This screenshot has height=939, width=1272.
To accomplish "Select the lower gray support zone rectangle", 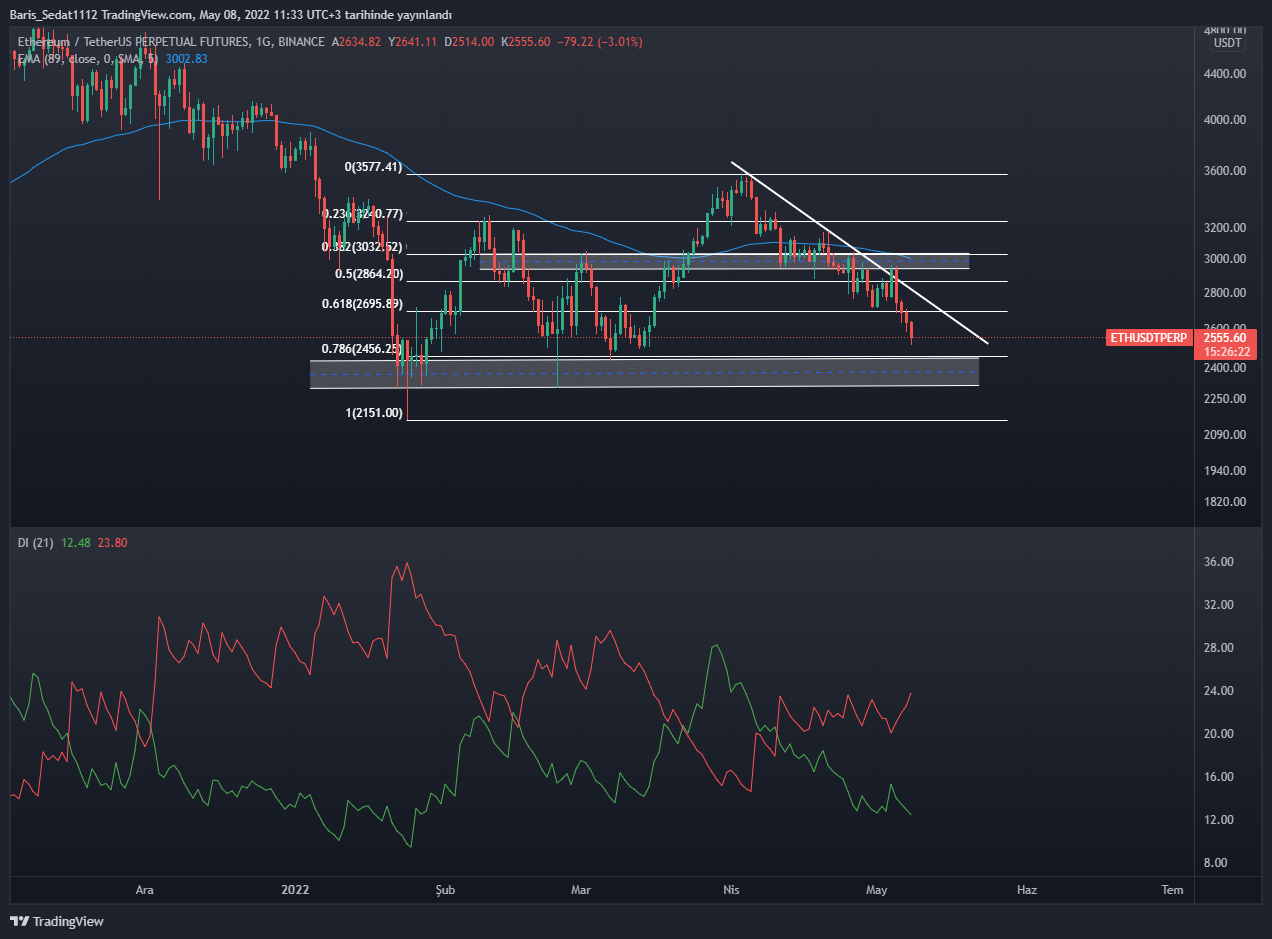I will pos(644,372).
